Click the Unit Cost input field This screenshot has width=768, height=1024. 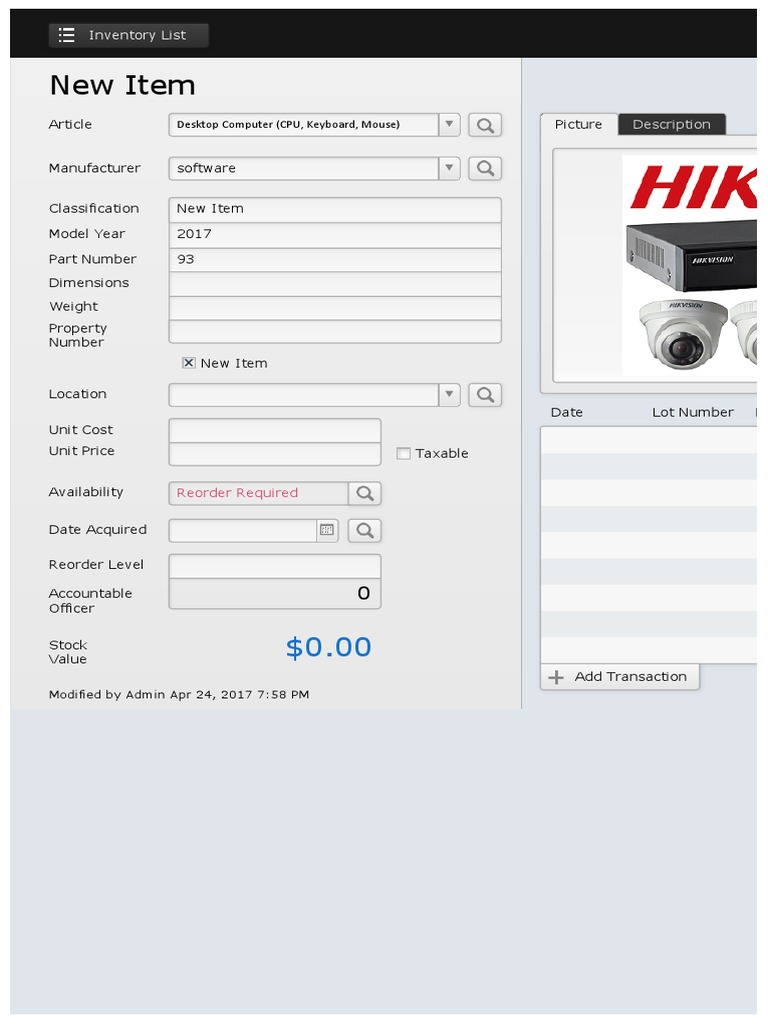pos(275,430)
